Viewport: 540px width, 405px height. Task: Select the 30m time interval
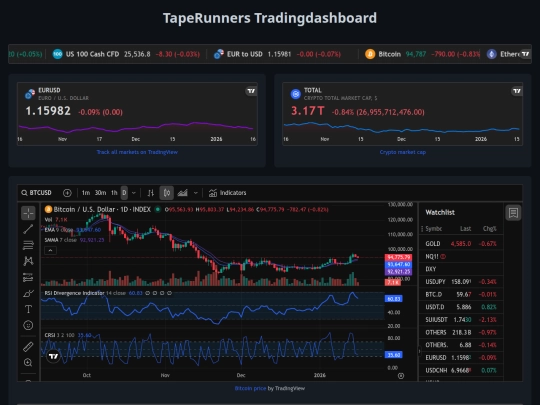101,193
